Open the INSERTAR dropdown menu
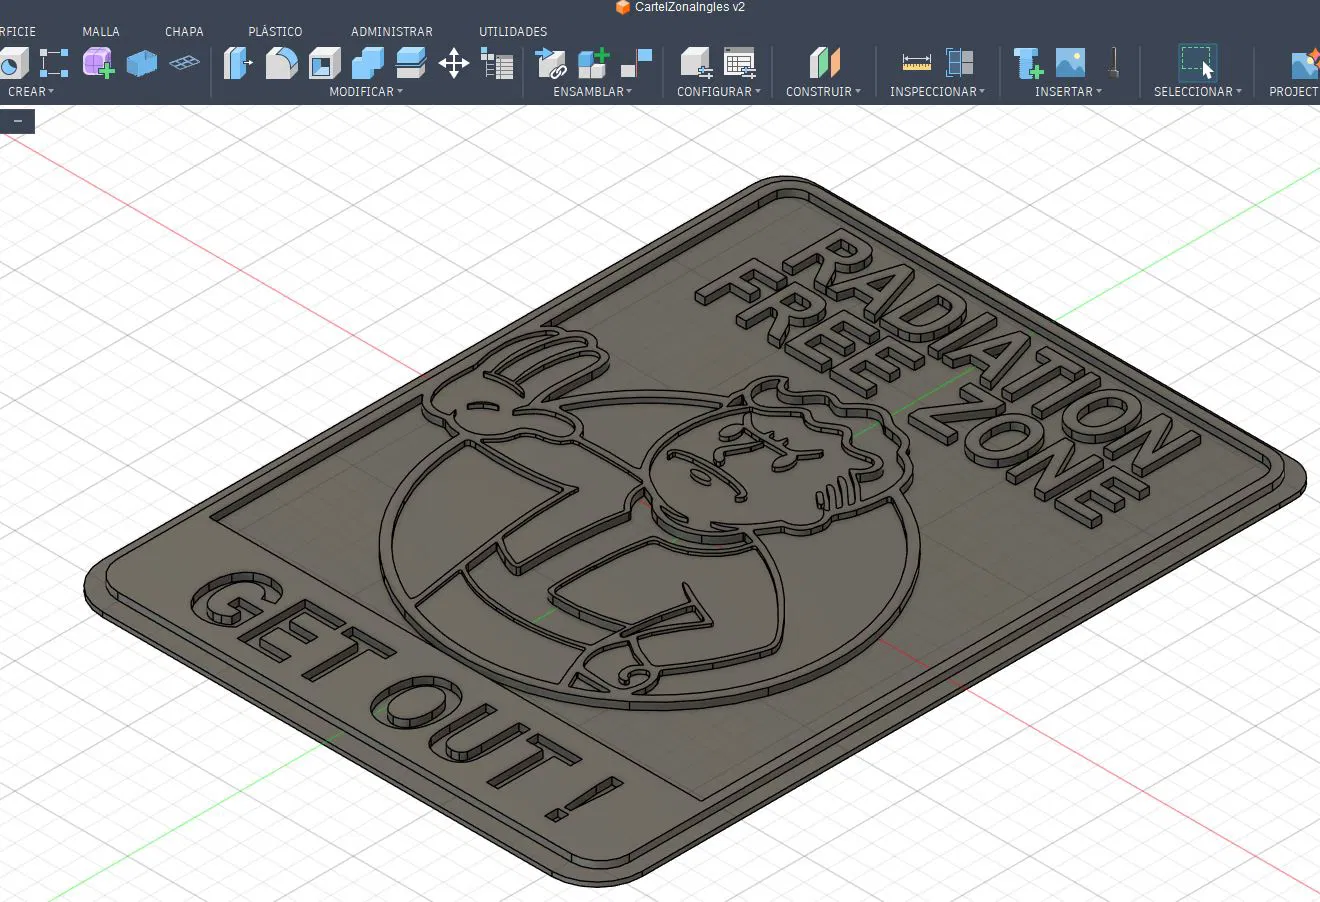Viewport: 1320px width, 902px height. point(1068,91)
